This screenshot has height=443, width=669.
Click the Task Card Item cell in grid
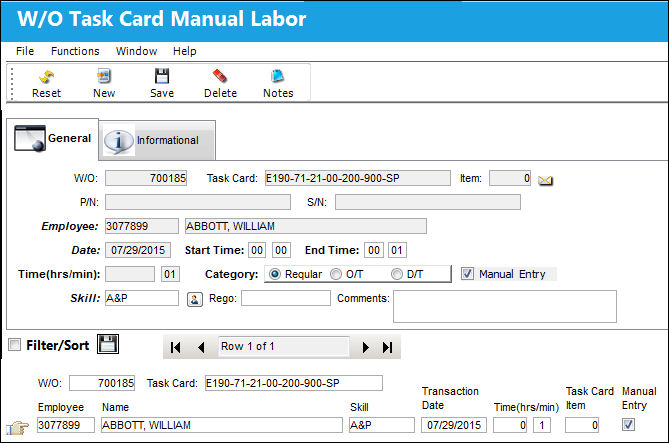tap(582, 425)
